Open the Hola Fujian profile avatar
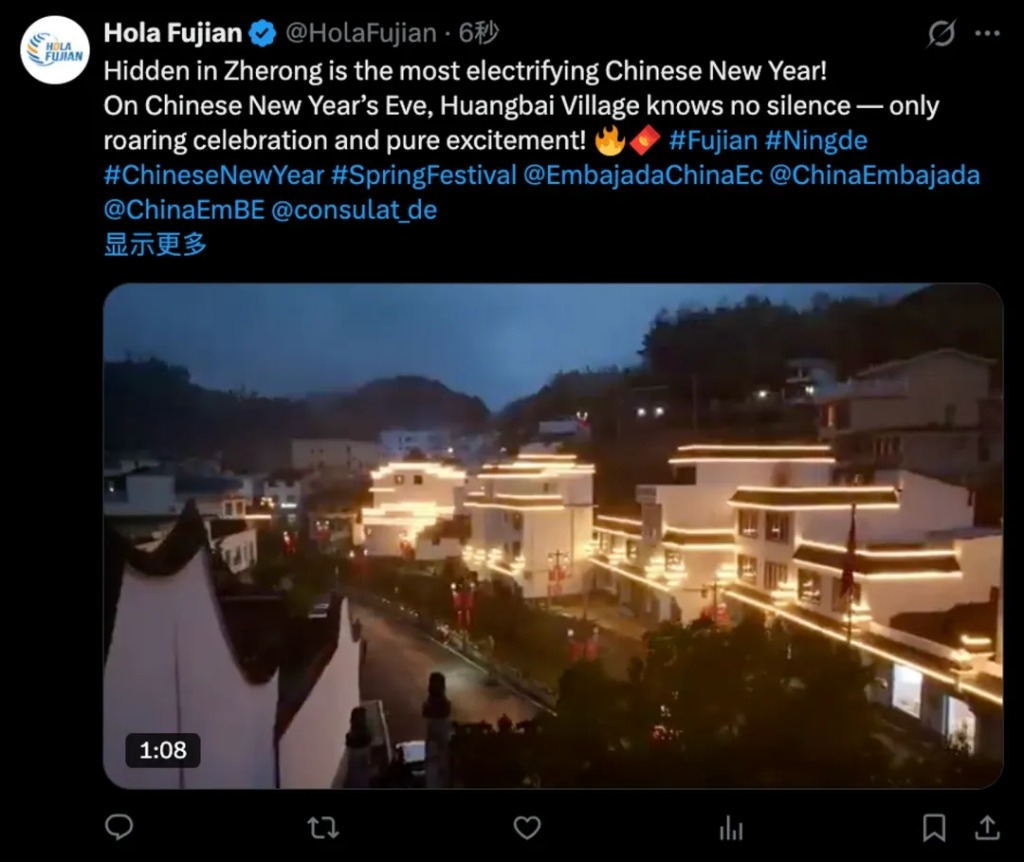1024x862 pixels. 55,50
